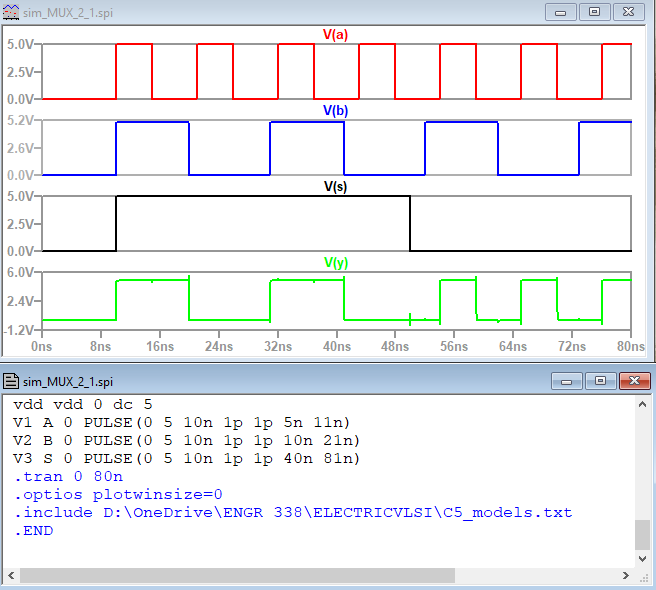Place cursor on the '.optios plotwinsize=0' line

(118, 495)
